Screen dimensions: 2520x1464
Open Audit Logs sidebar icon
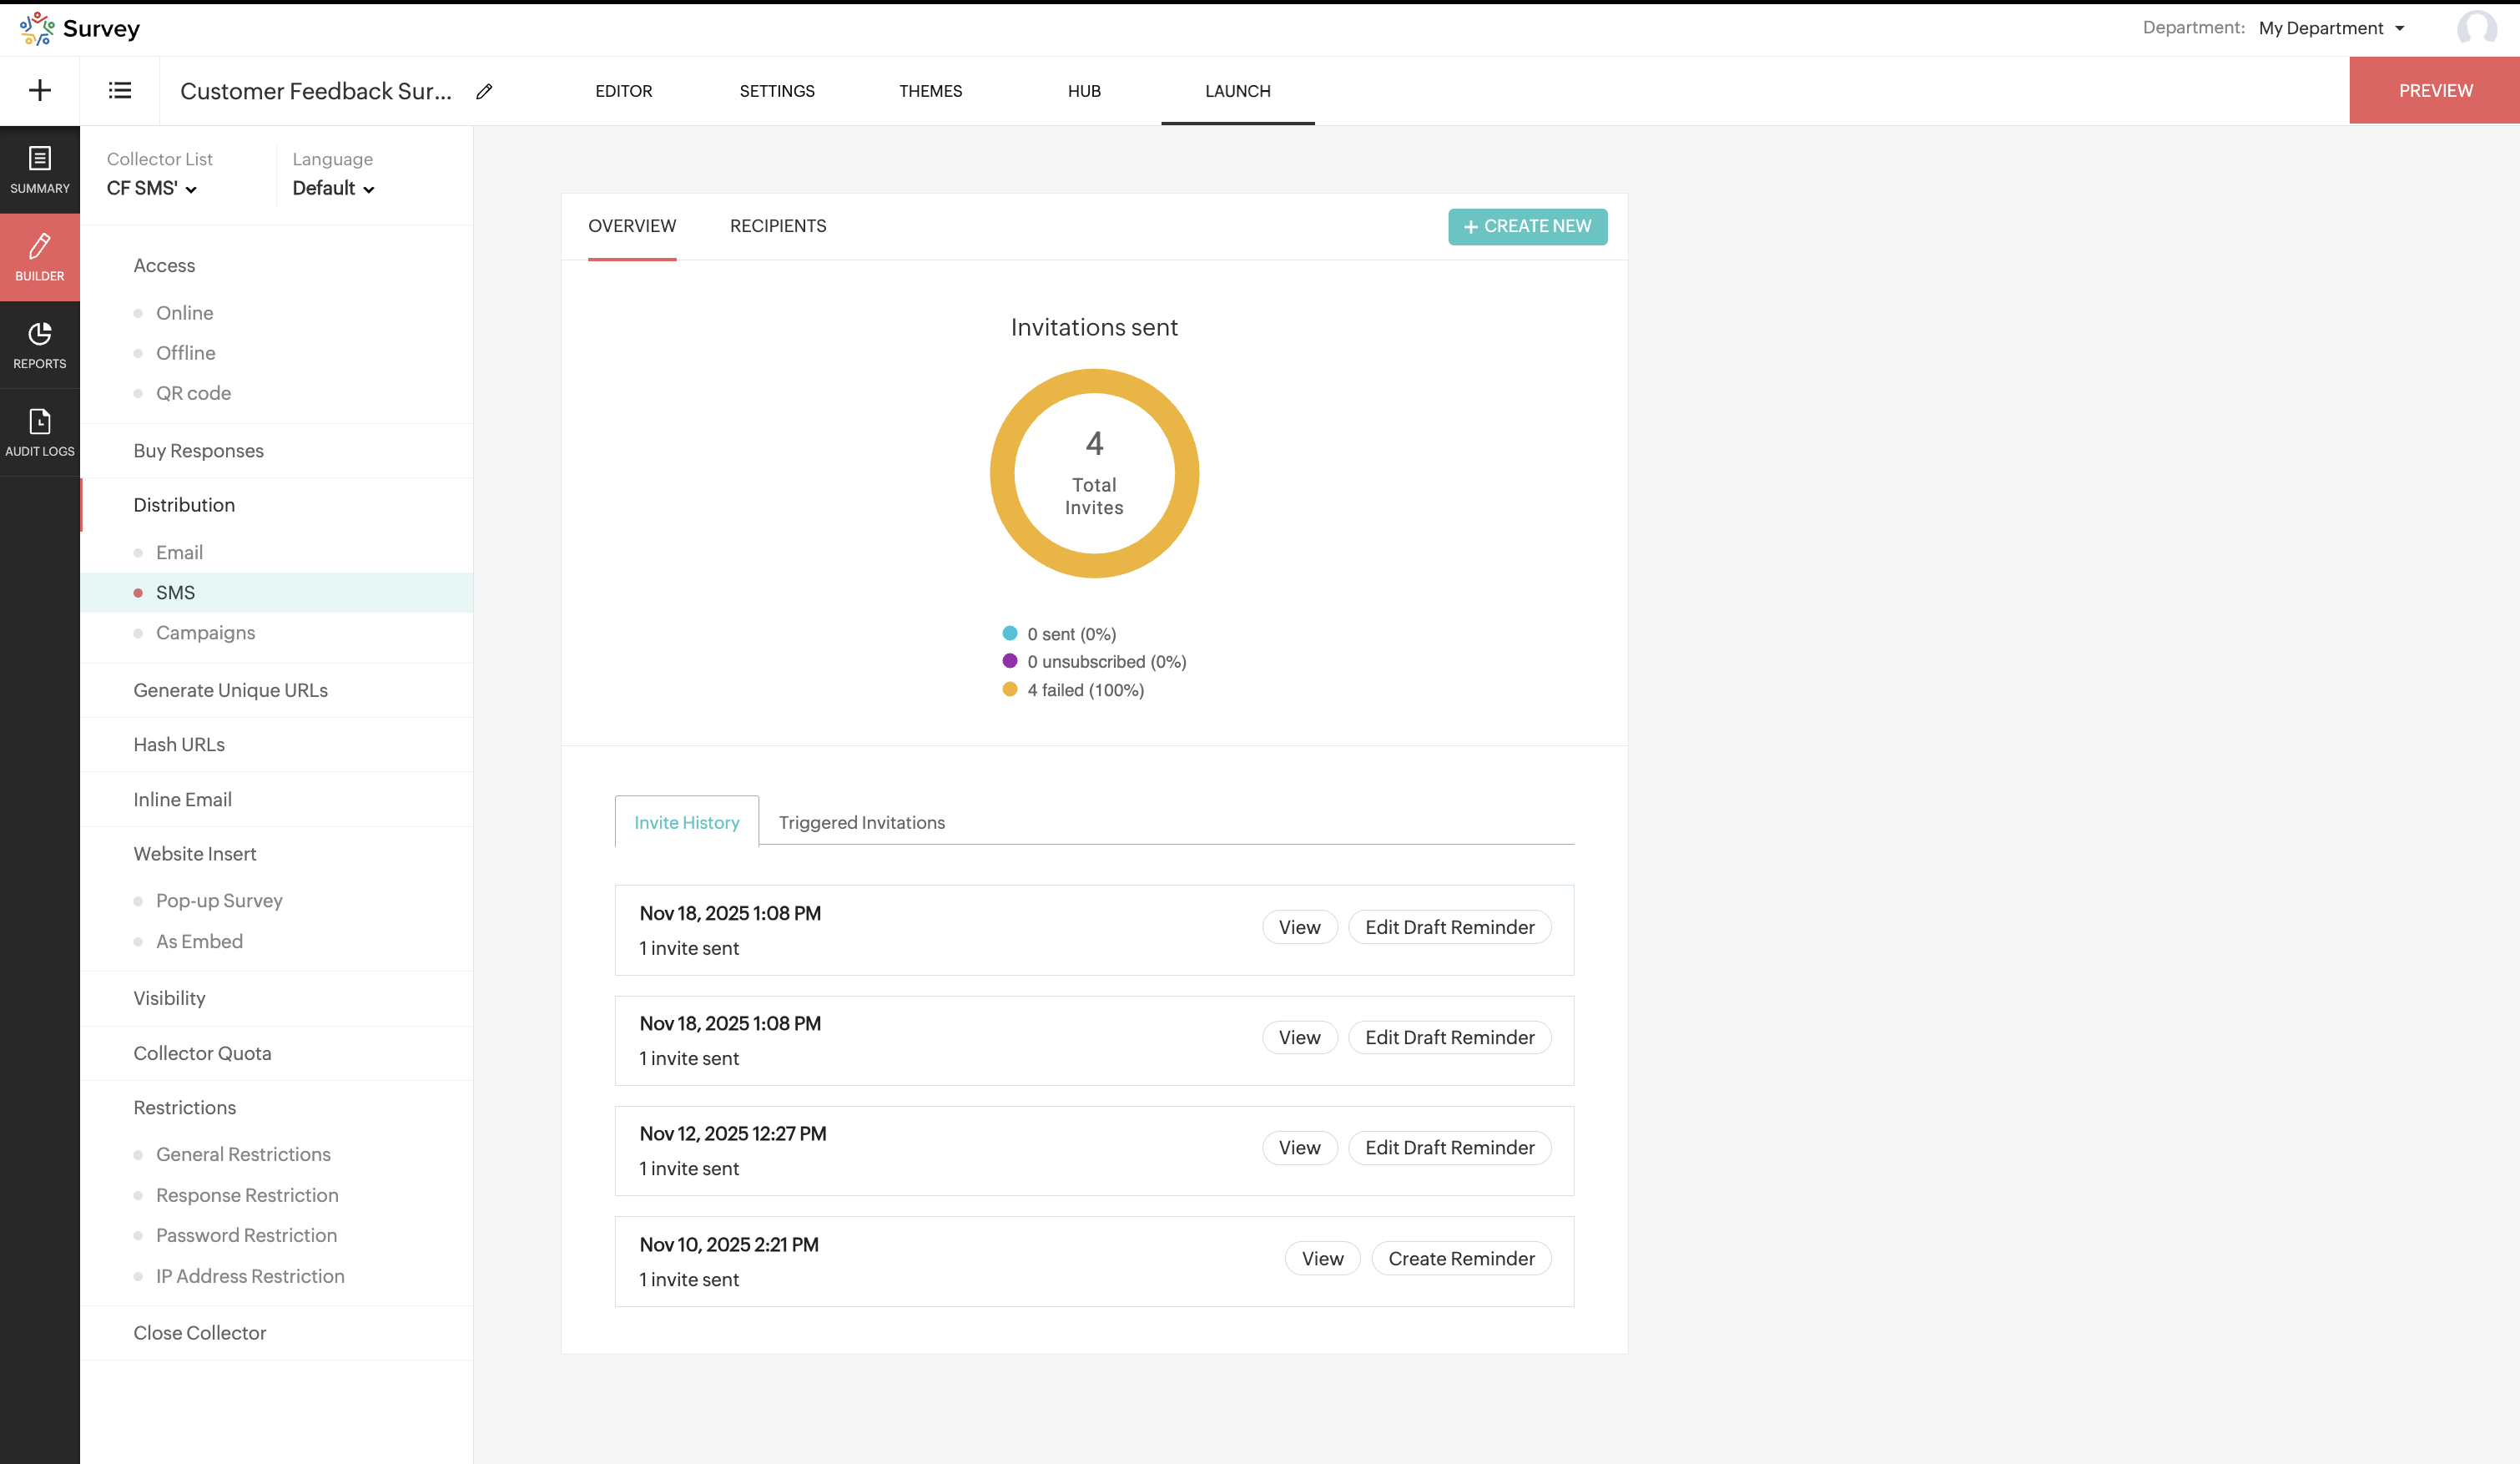coord(40,432)
